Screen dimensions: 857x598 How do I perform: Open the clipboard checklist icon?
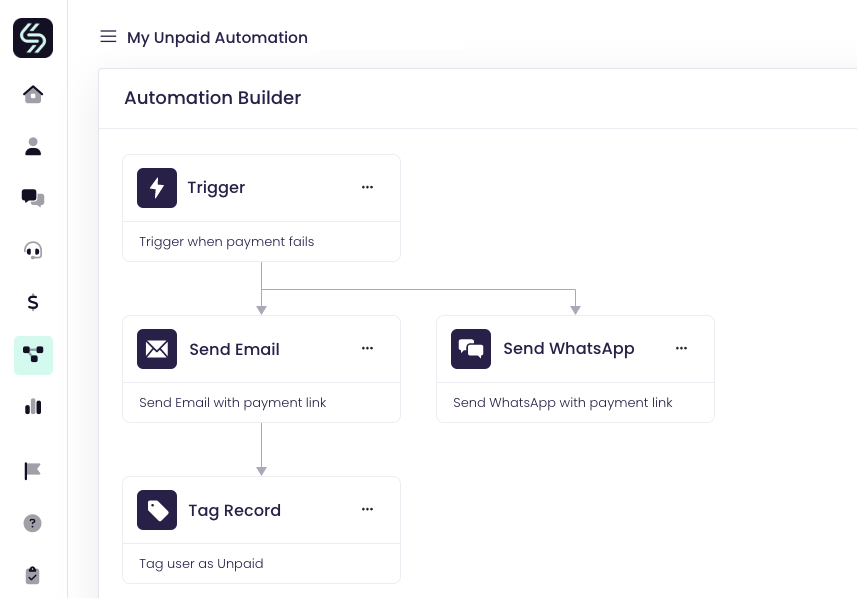33,575
